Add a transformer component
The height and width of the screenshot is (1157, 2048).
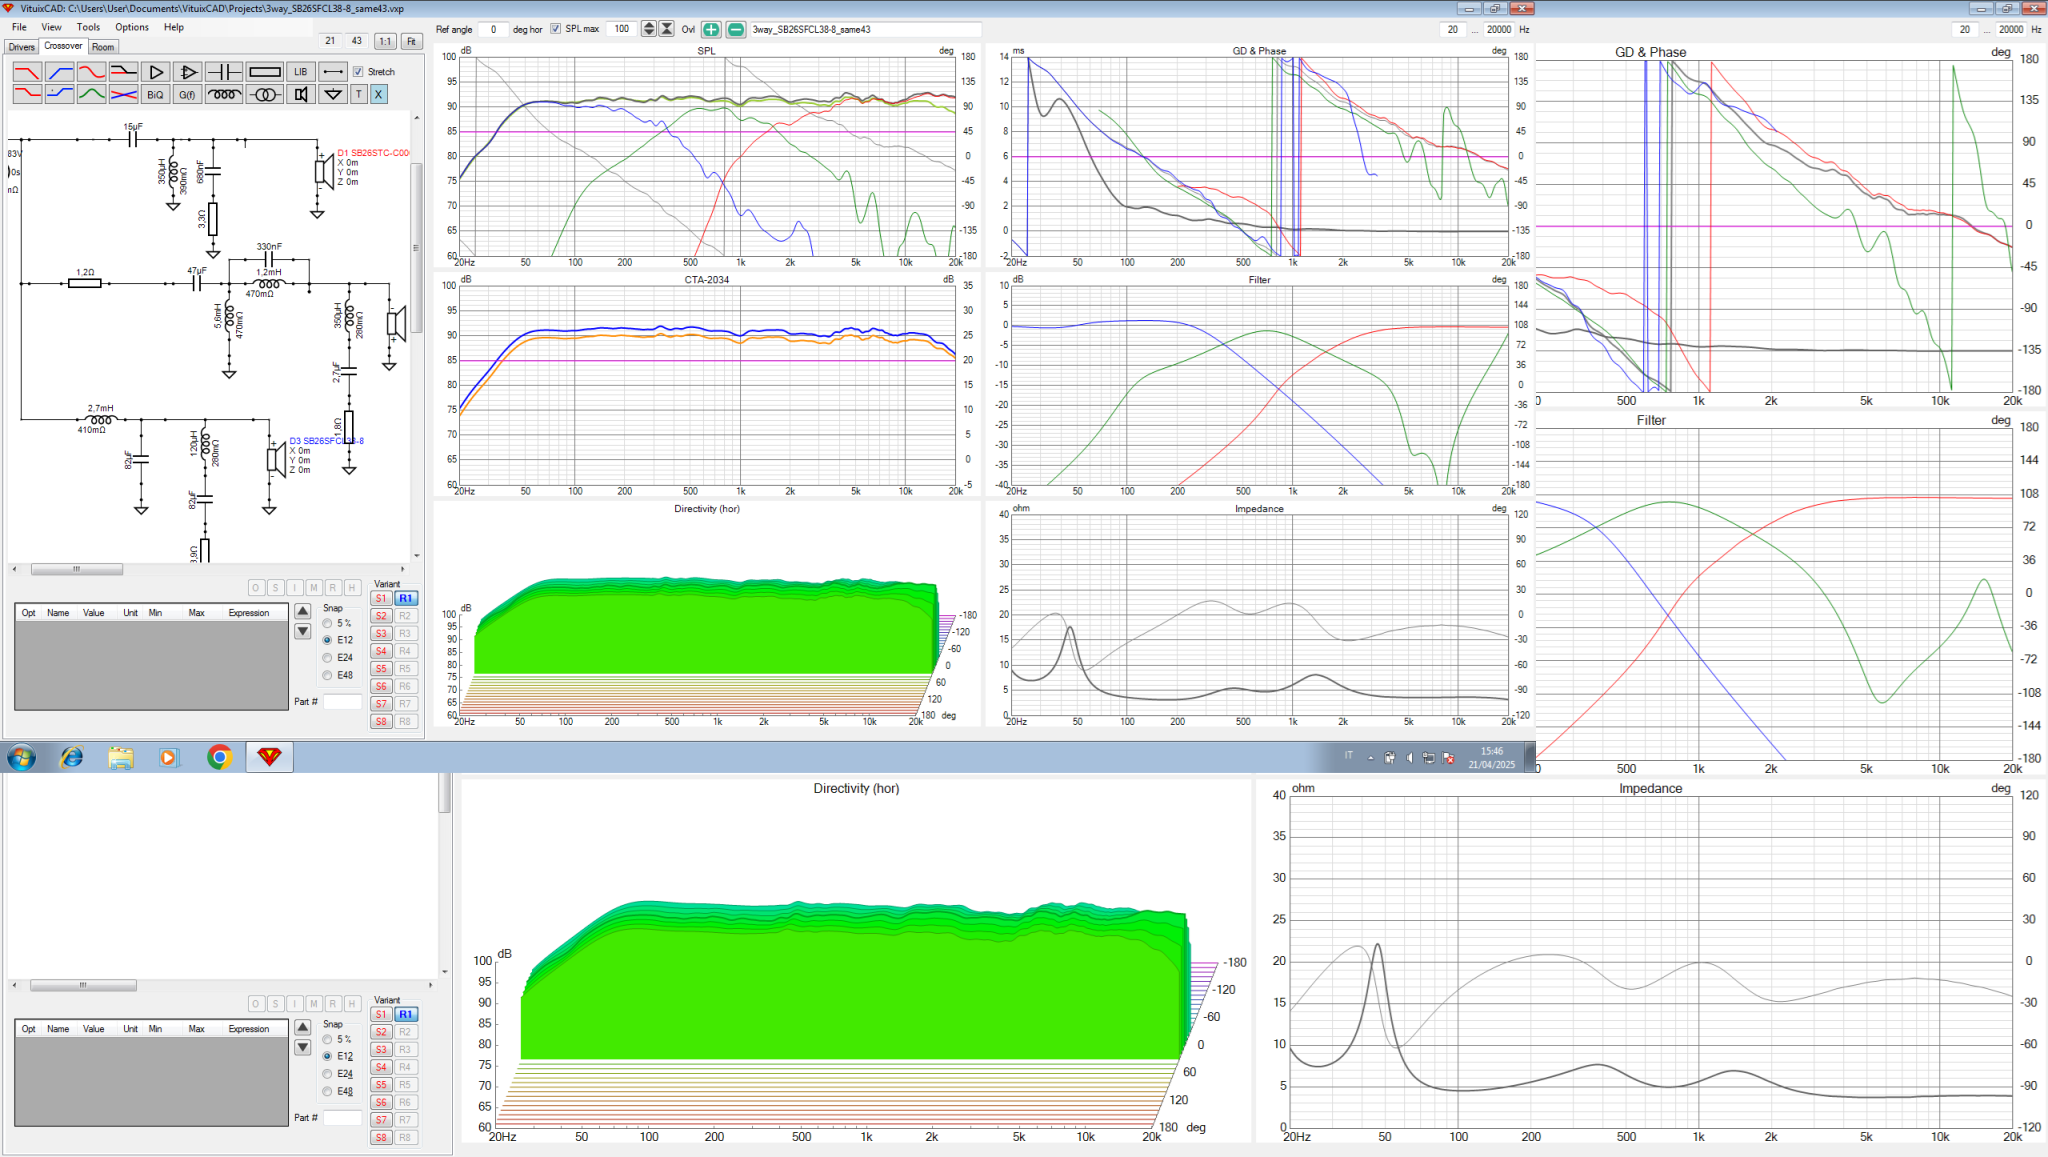click(x=265, y=94)
